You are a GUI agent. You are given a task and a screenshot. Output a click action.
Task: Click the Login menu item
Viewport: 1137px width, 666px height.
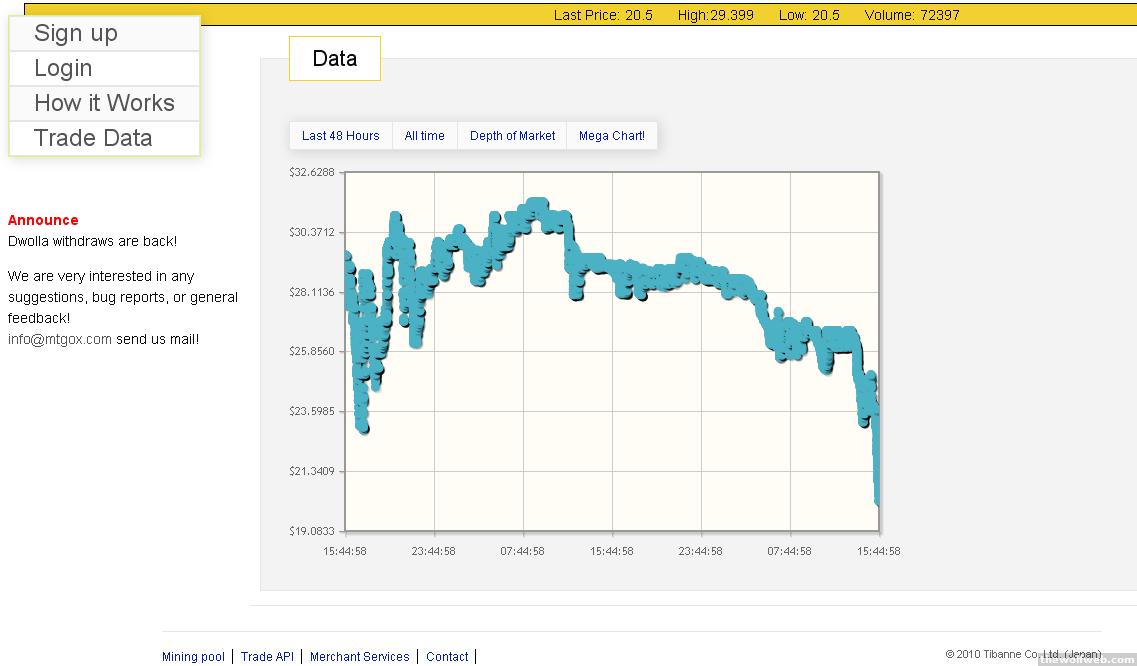(63, 68)
